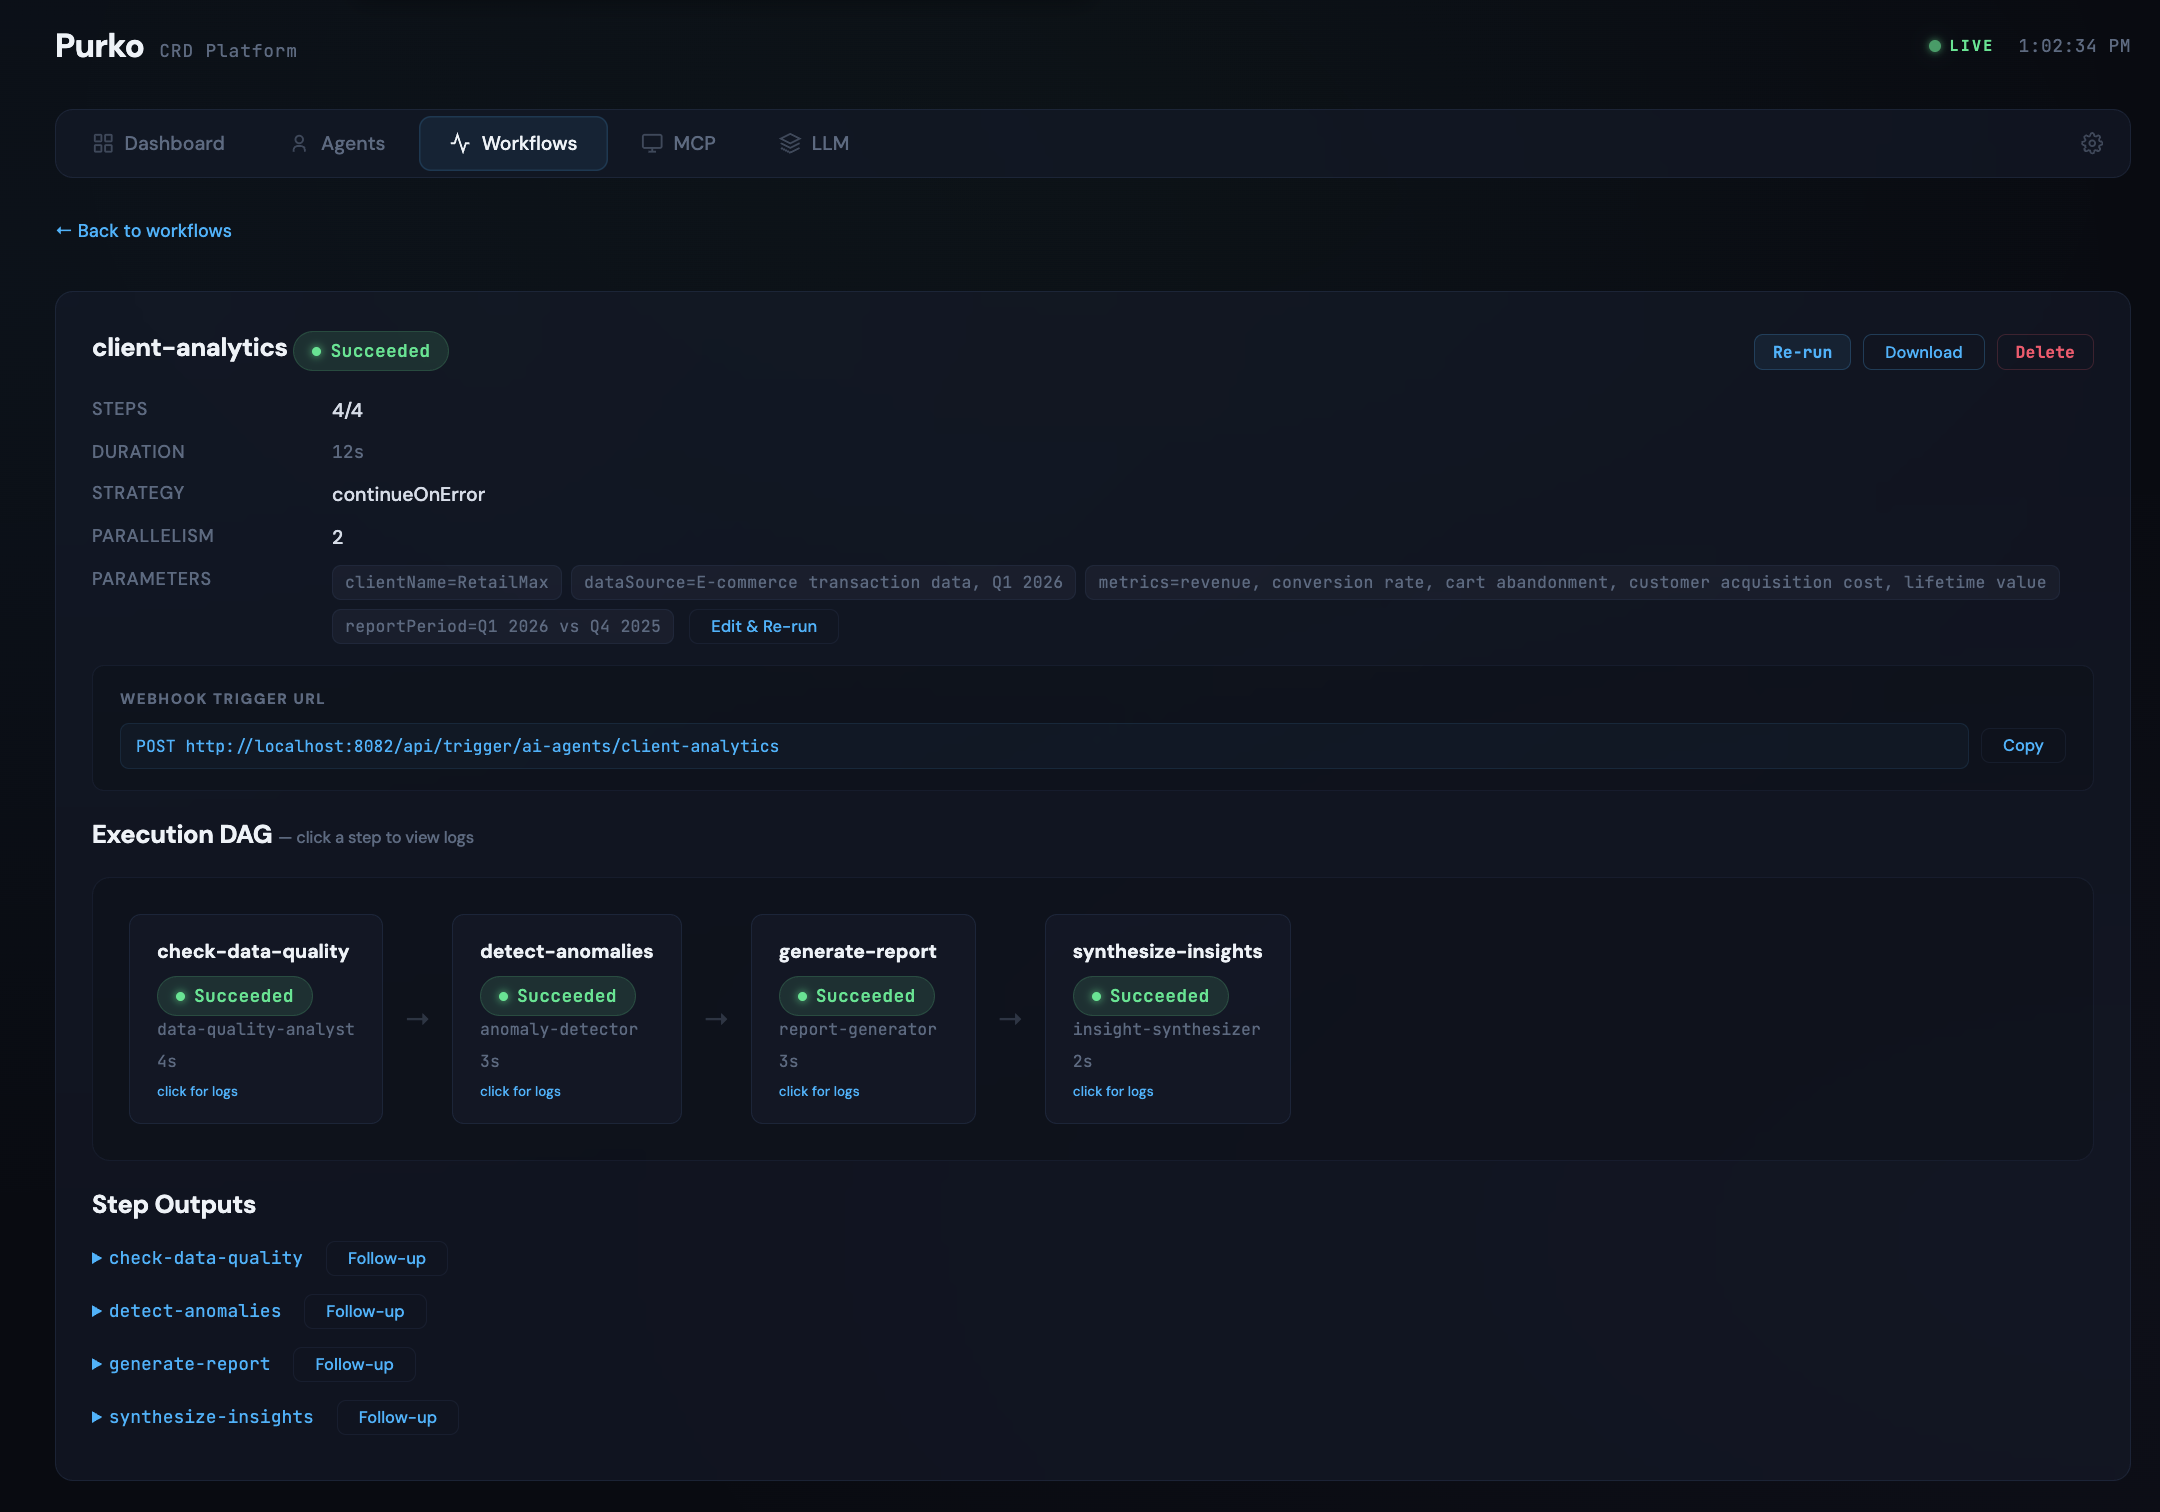Viewport: 2160px width, 1512px height.
Task: Click the 12s duration value
Action: click(348, 452)
